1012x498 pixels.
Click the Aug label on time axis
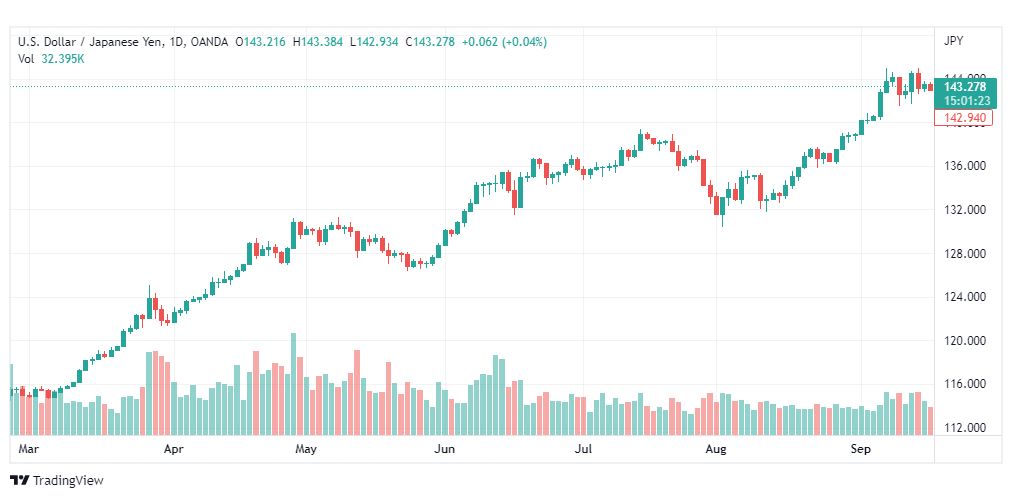[714, 450]
